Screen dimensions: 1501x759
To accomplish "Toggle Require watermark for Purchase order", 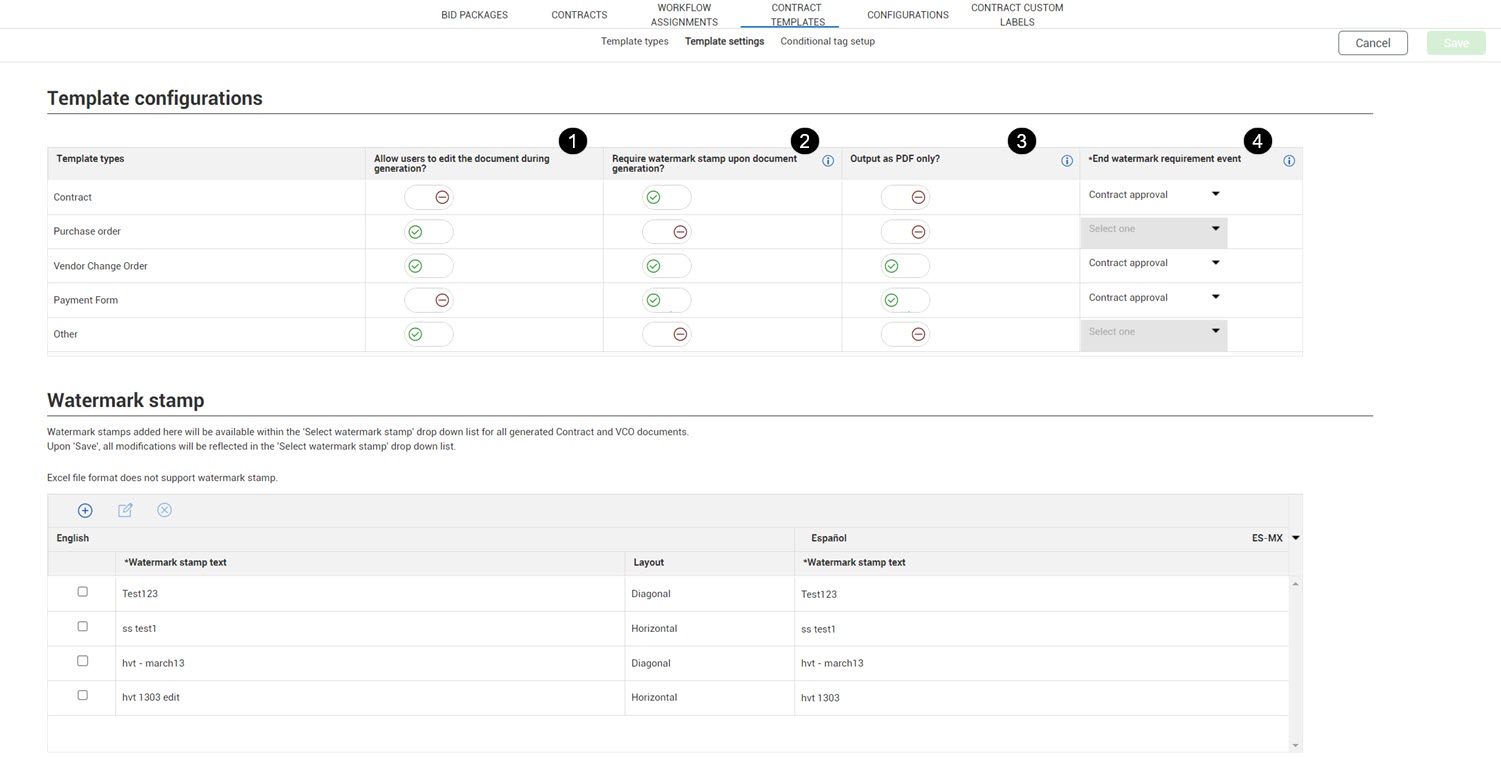I will coord(667,232).
